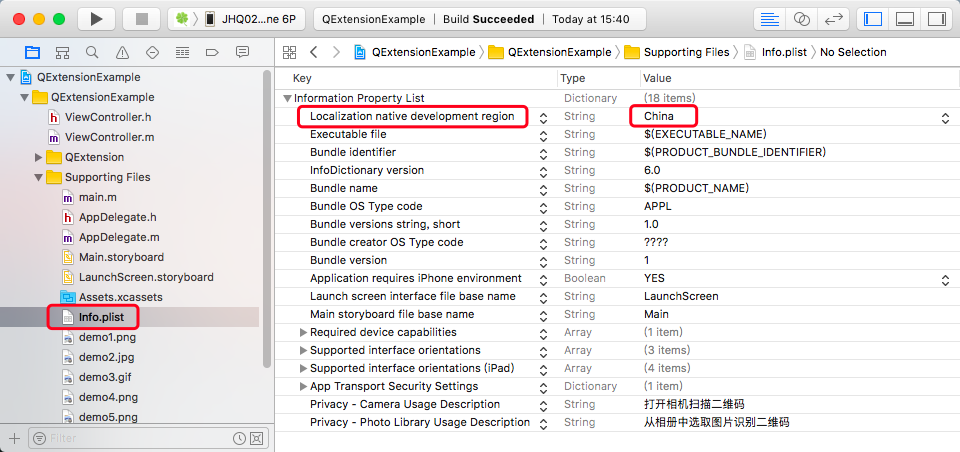Image resolution: width=960 pixels, height=452 pixels.
Task: Open the Issue navigator
Action: pyautogui.click(x=122, y=52)
